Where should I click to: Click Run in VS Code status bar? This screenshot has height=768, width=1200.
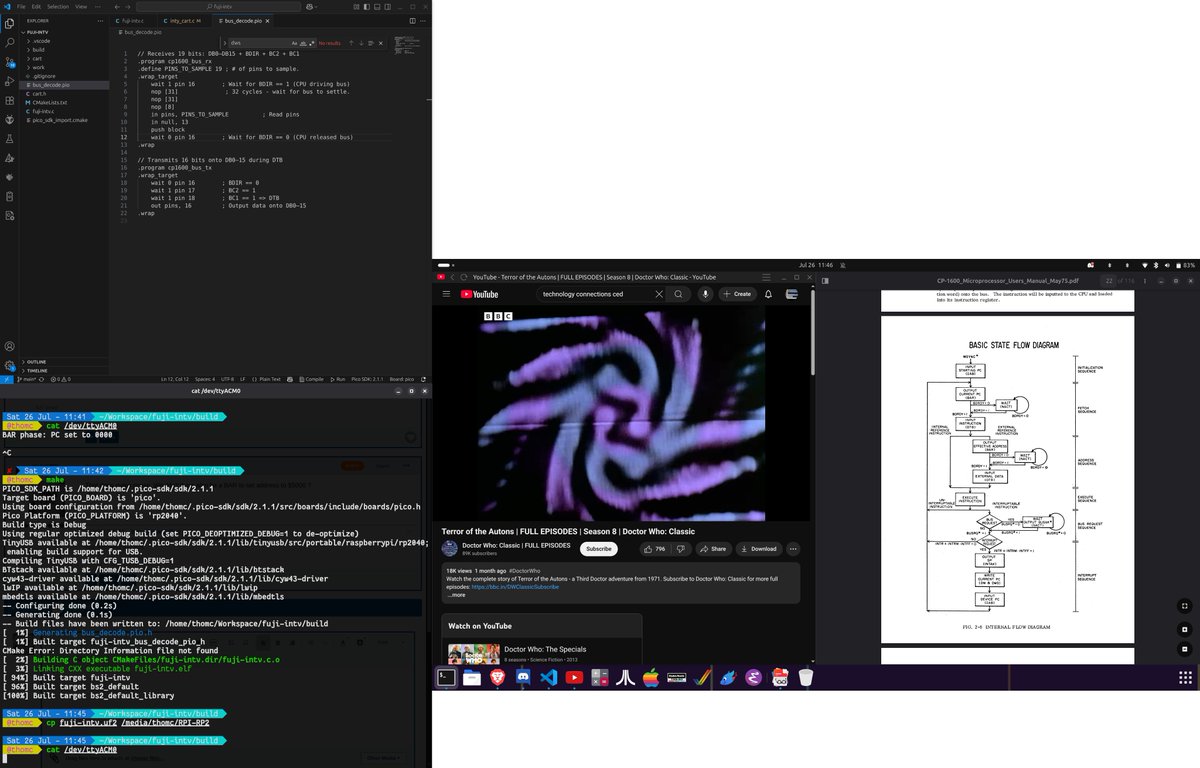click(338, 379)
